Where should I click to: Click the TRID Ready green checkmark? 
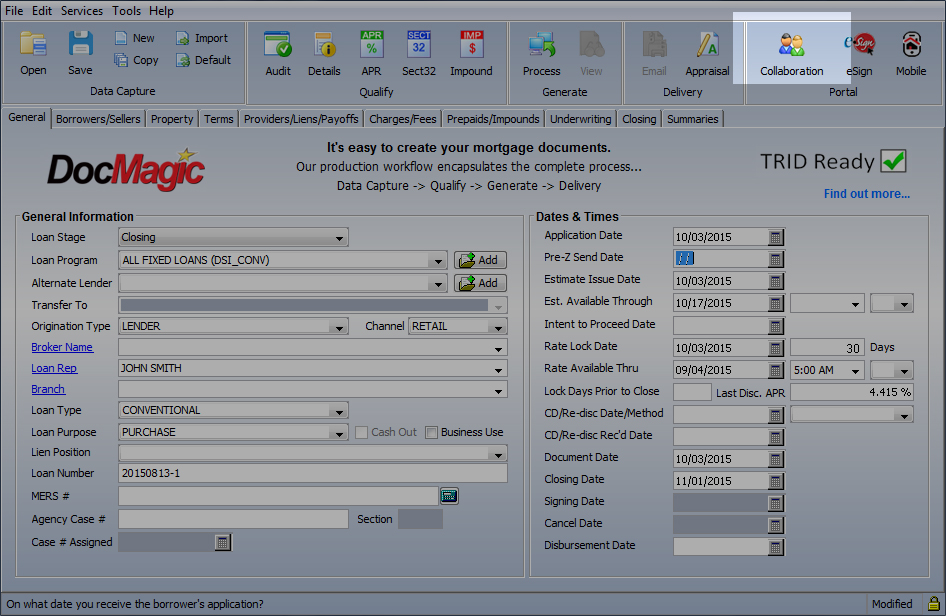pyautogui.click(x=894, y=161)
